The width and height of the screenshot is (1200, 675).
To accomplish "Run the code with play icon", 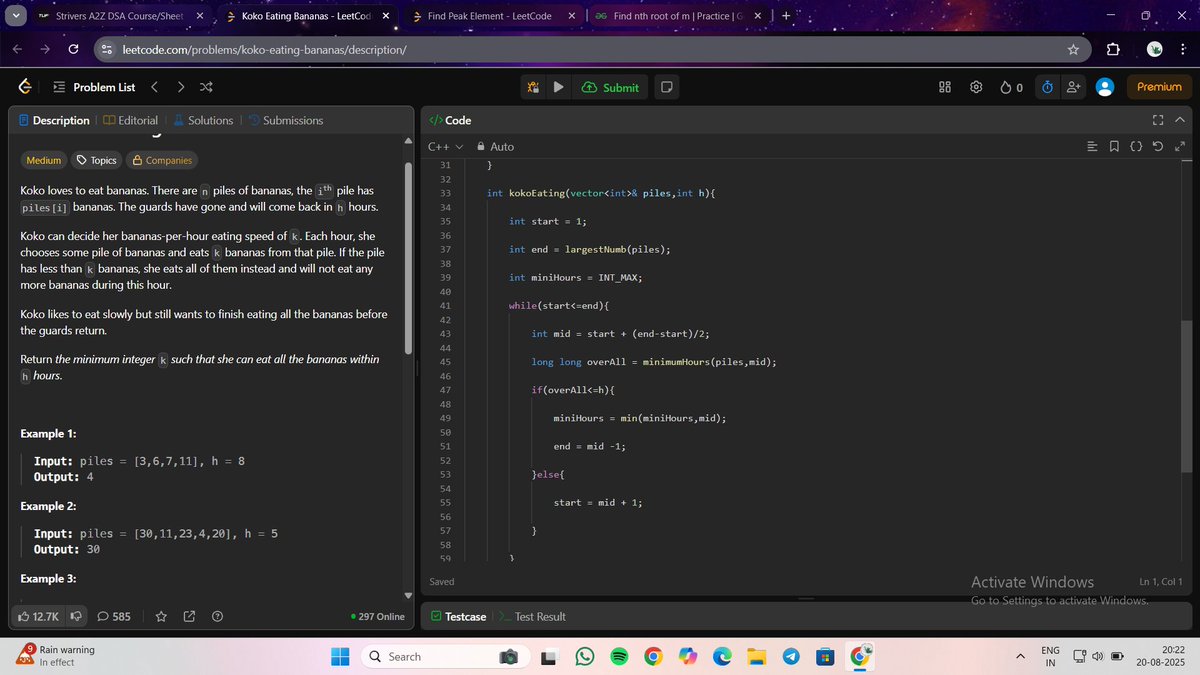I will tap(558, 87).
